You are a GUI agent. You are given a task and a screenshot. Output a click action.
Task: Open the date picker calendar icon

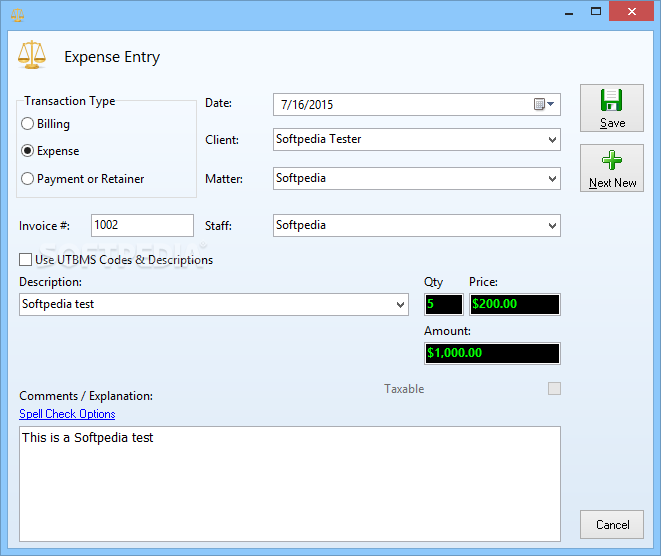coord(544,104)
